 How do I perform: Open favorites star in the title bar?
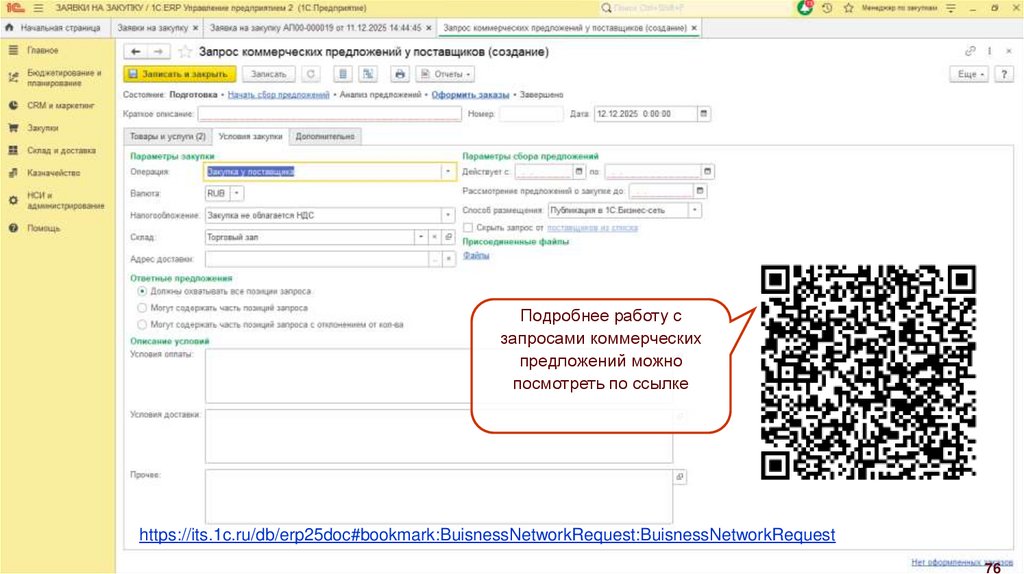848,8
